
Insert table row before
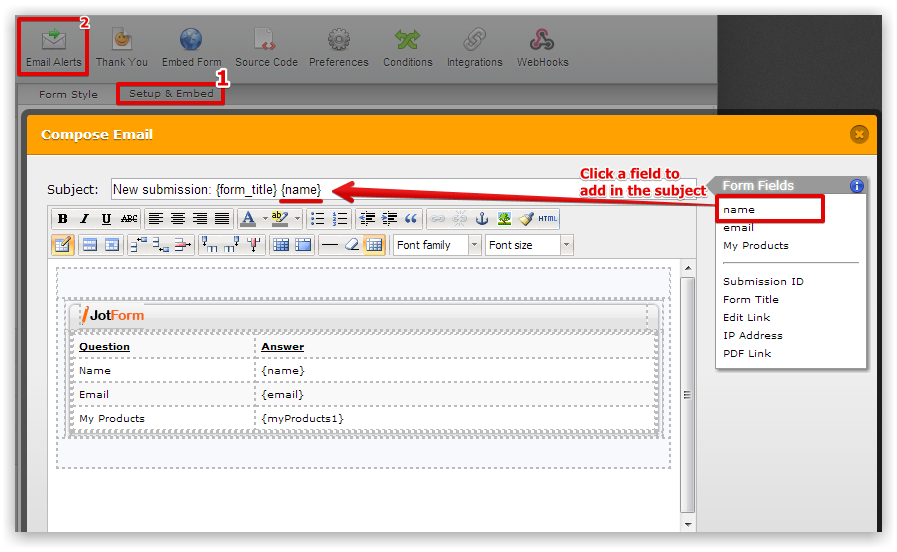(x=139, y=245)
